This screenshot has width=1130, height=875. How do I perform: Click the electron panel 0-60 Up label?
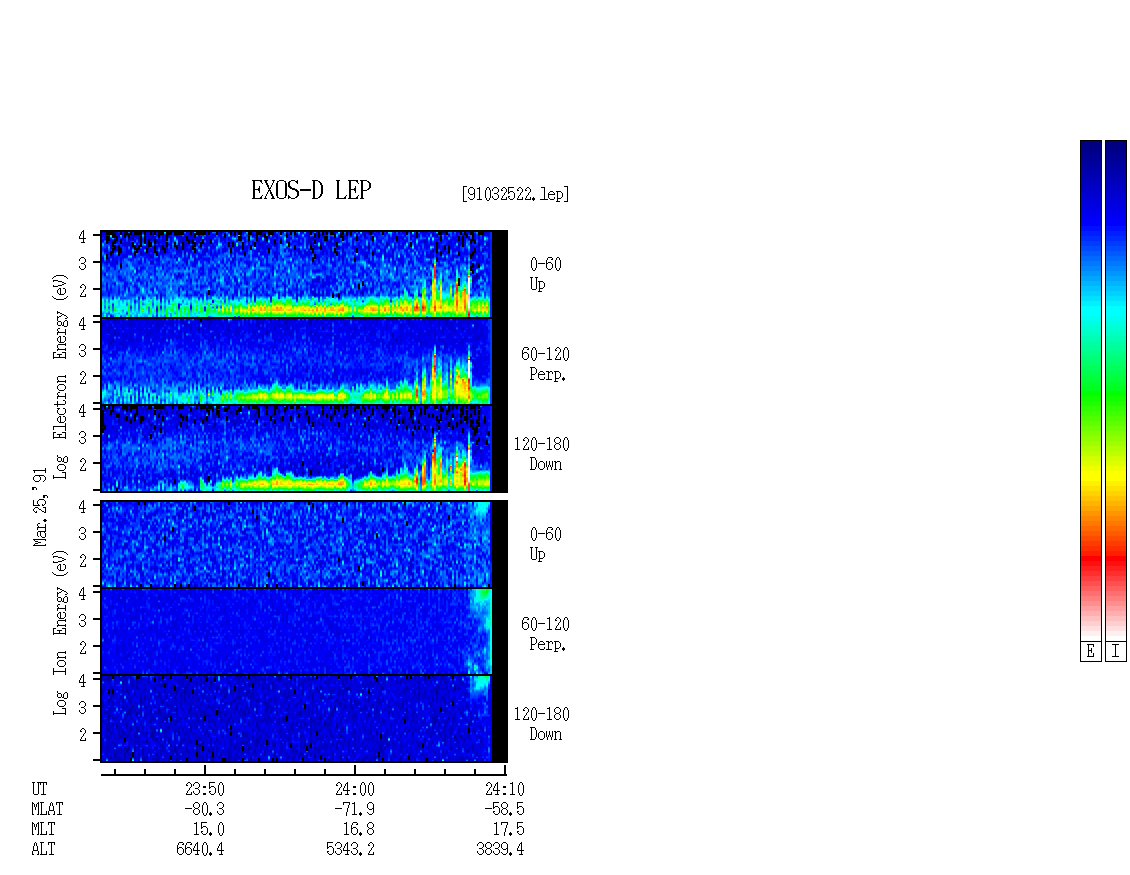[546, 274]
